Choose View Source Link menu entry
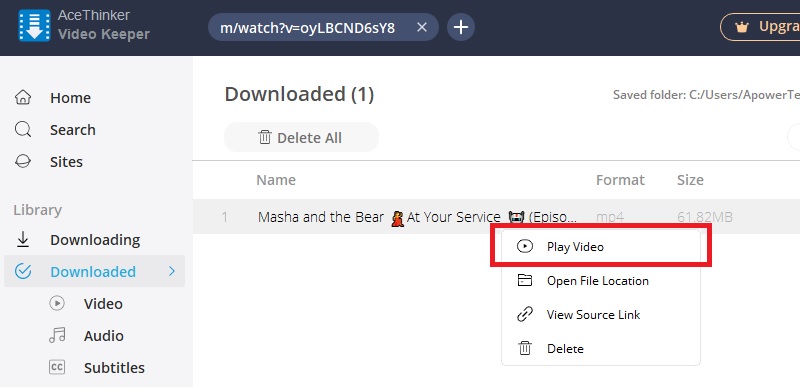The height and width of the screenshot is (387, 800). pos(601,315)
